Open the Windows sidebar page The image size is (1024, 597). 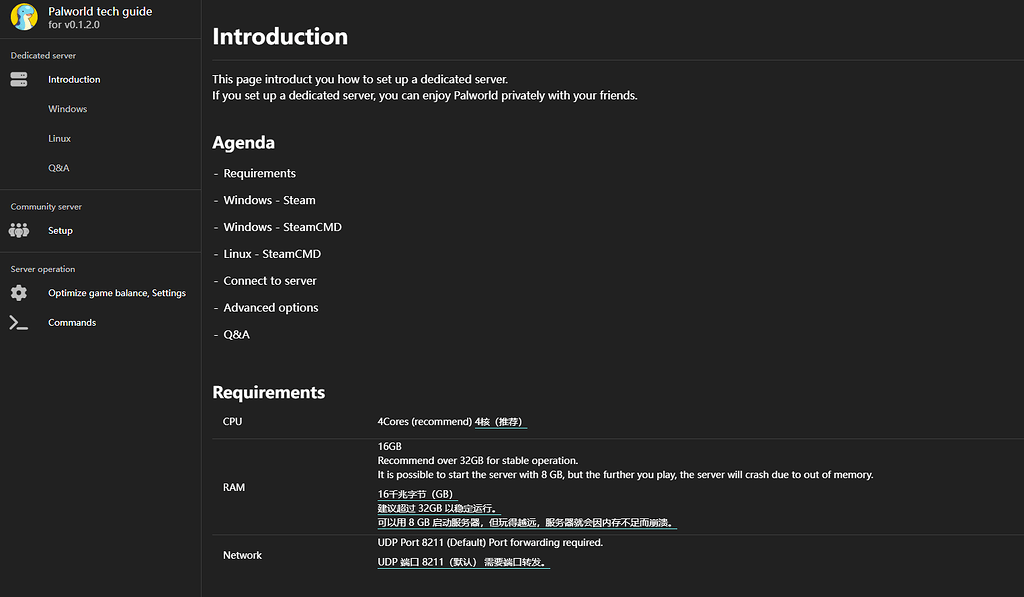point(67,109)
